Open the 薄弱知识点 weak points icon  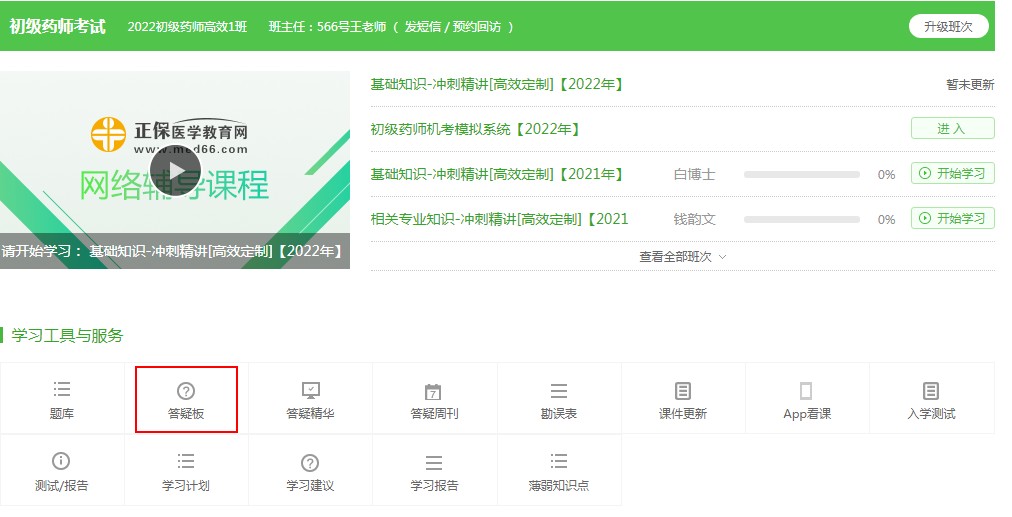pos(558,461)
